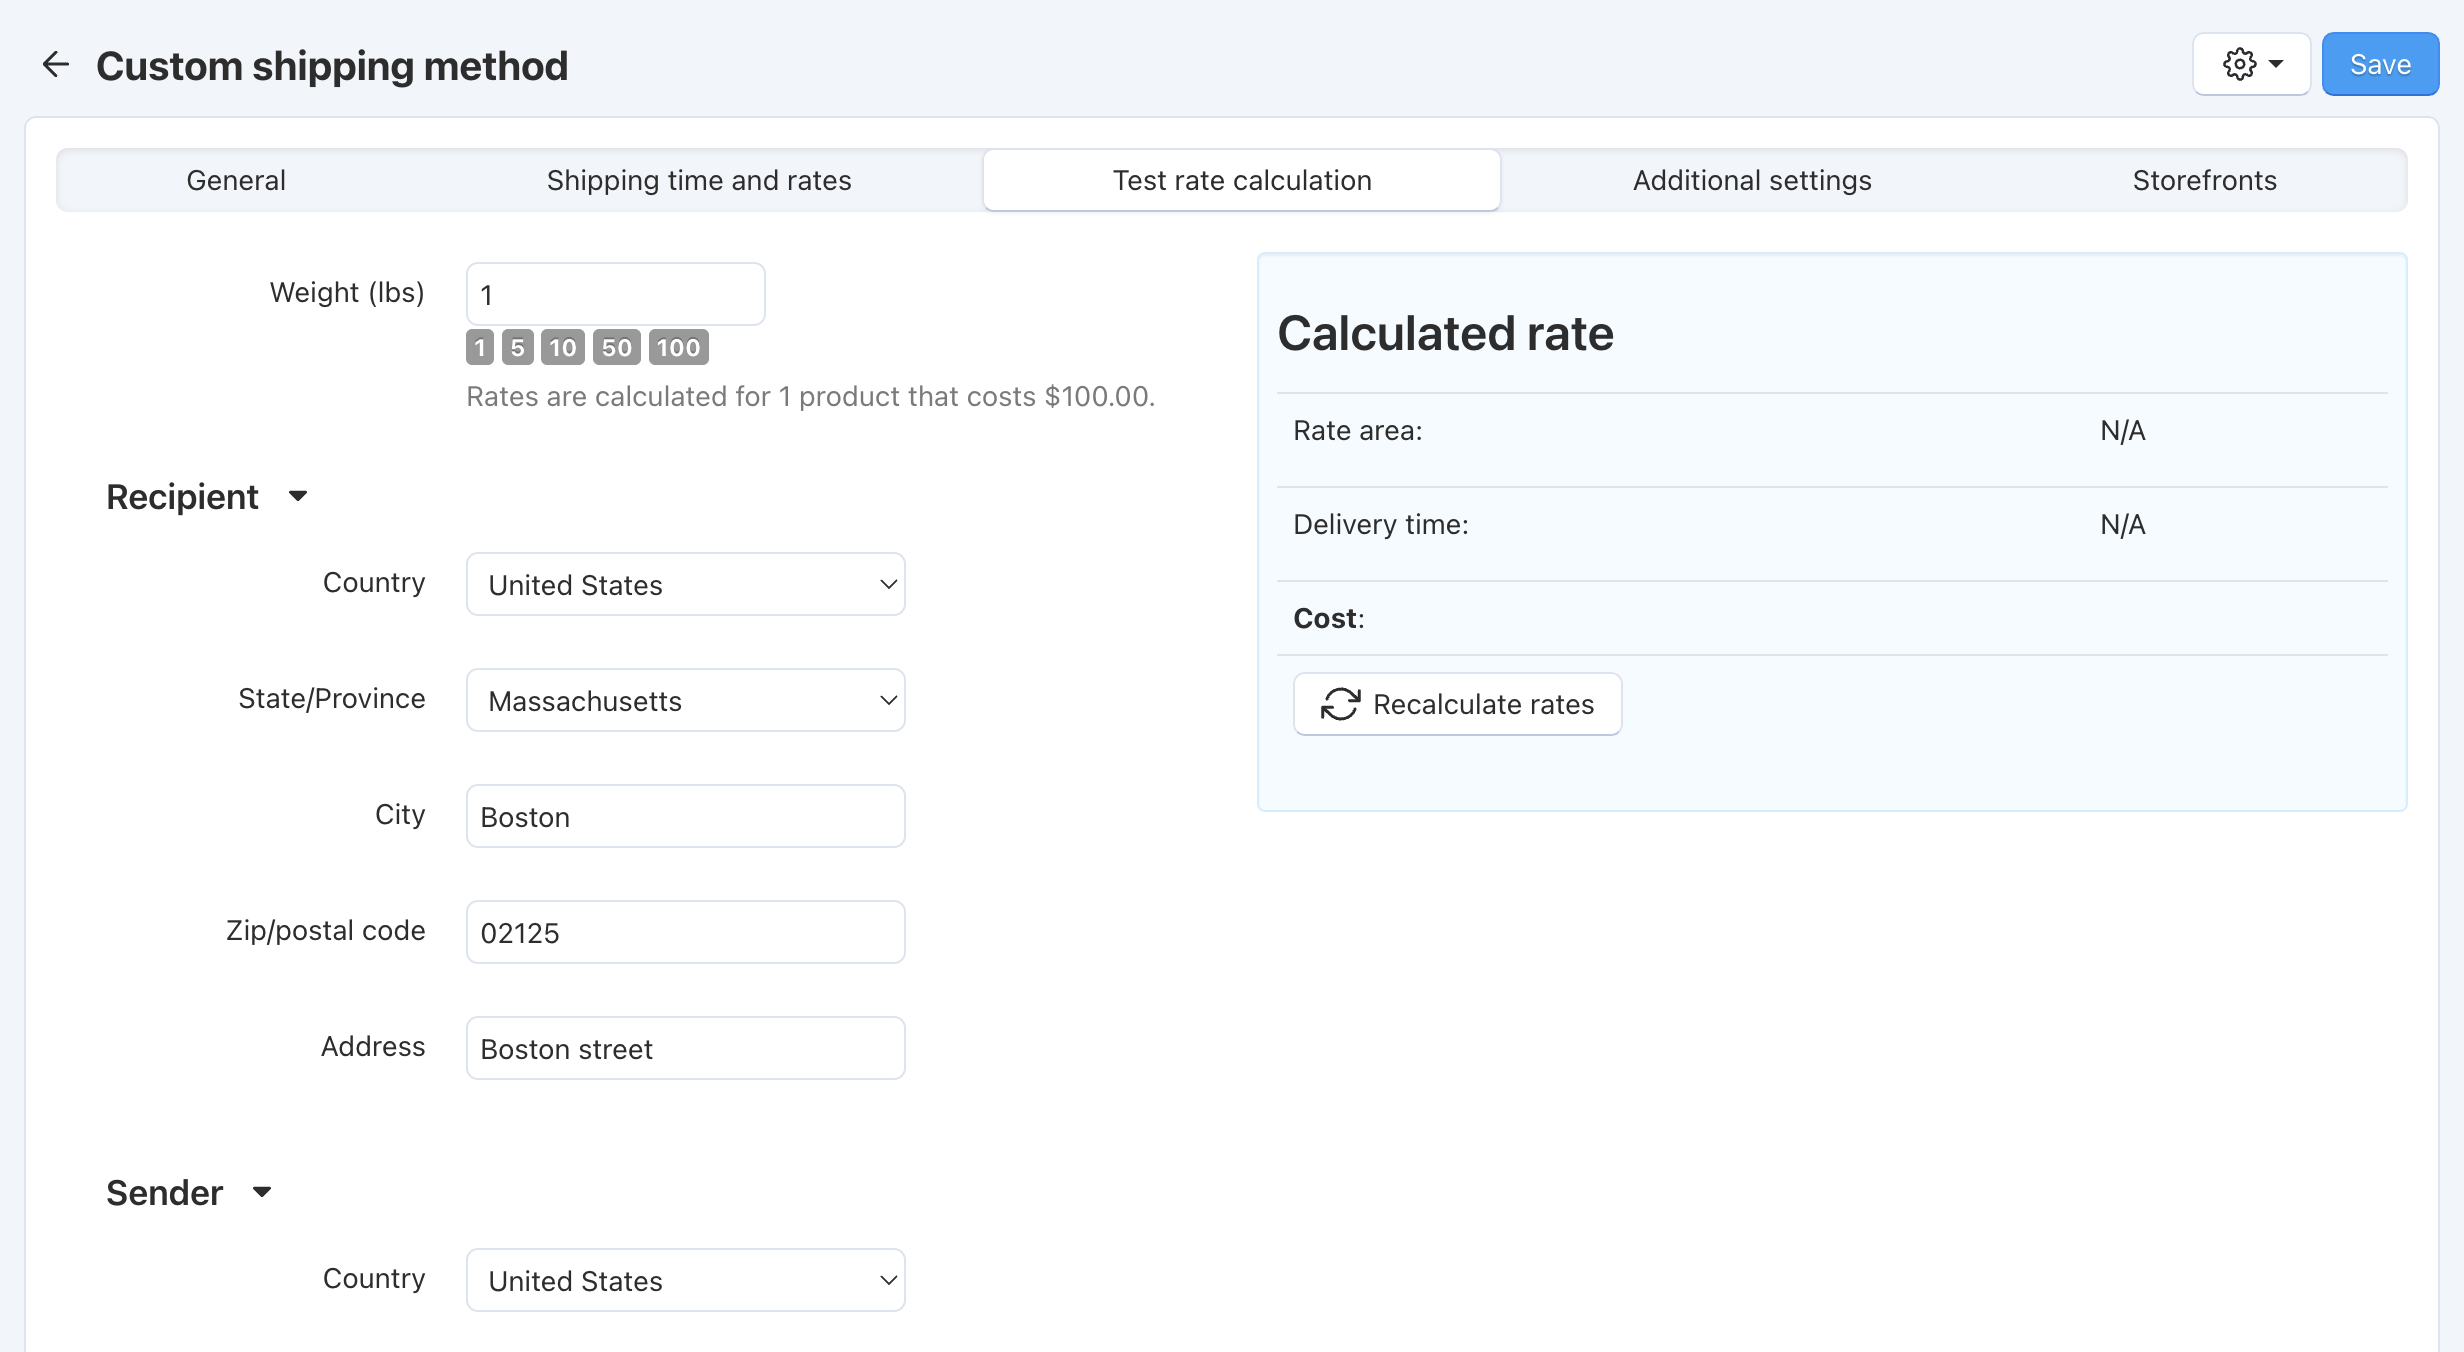
Task: Click the Zip/postal code field 02125
Action: 686,932
